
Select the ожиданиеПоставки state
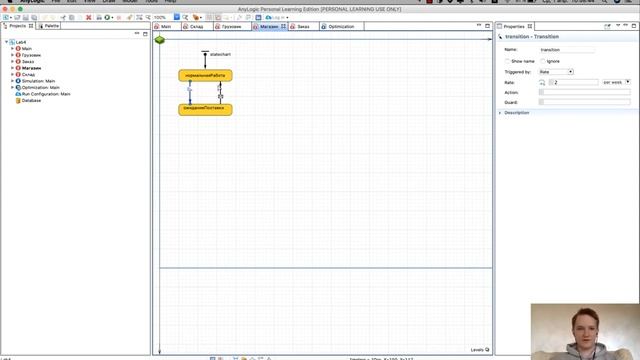click(x=205, y=109)
